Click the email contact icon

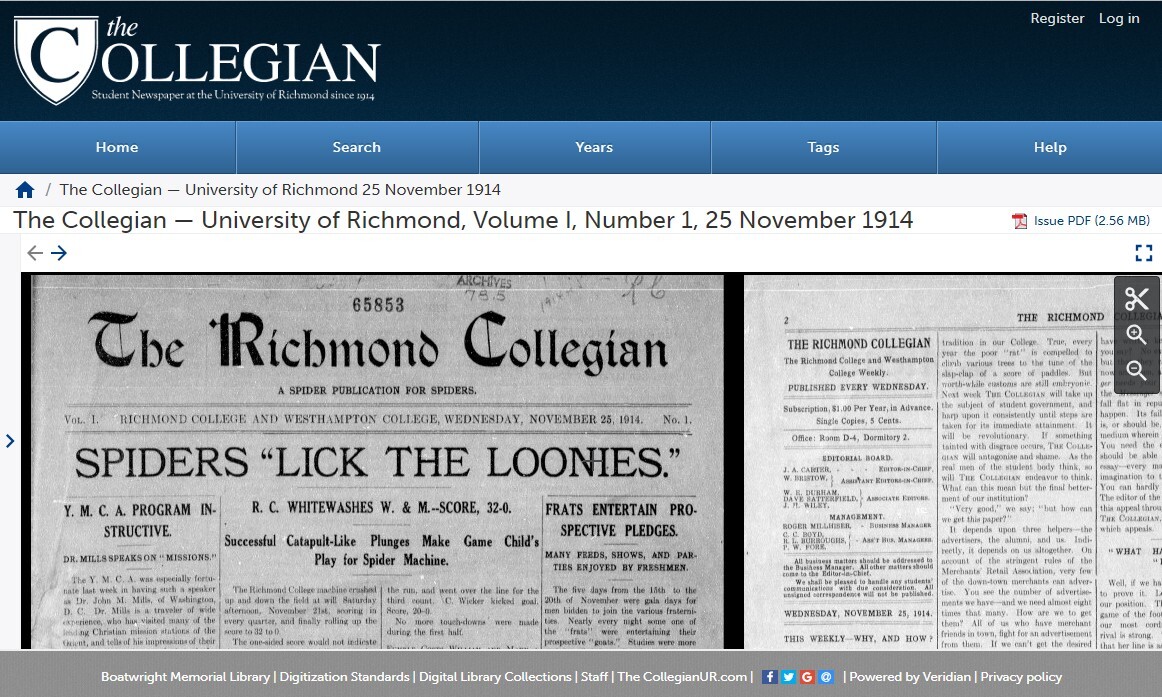click(x=826, y=676)
